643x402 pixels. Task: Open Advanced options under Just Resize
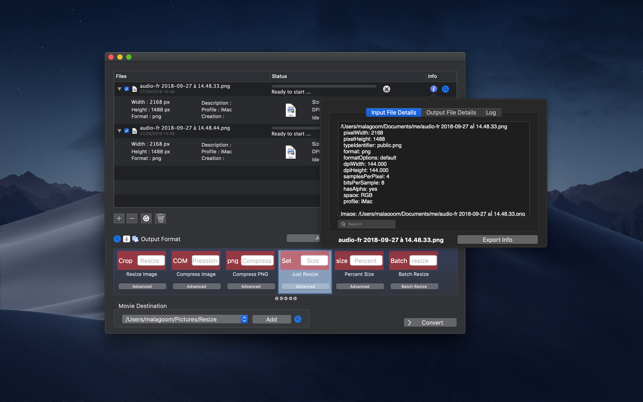coord(306,286)
